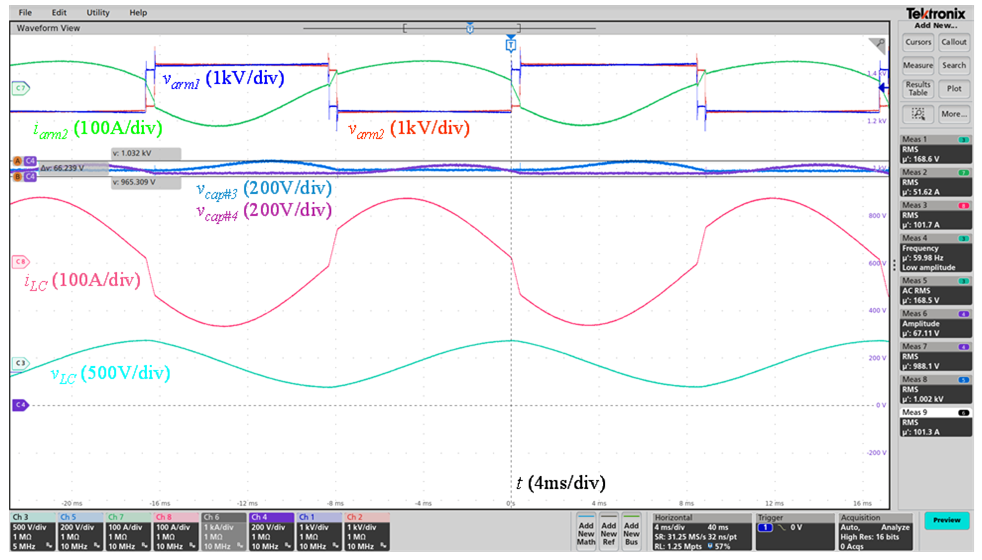Open the Utility menu
This screenshot has width=982, height=560.
pyautogui.click(x=98, y=12)
